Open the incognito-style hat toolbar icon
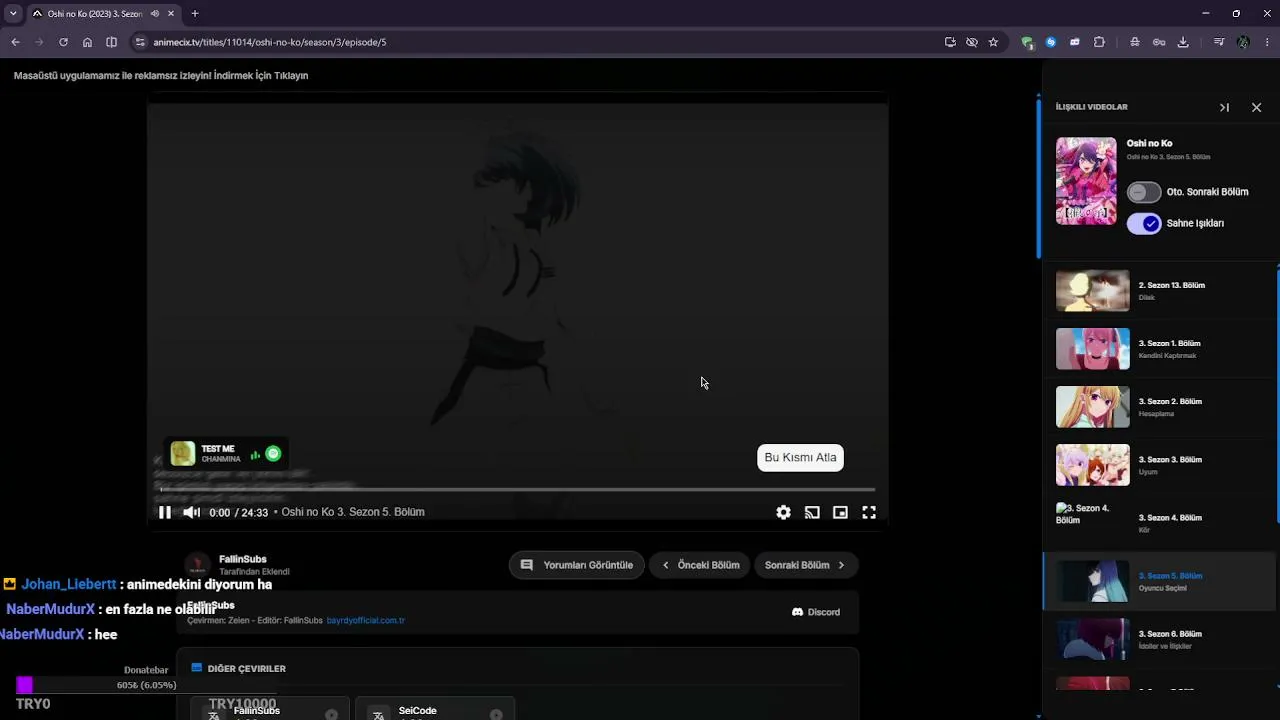This screenshot has width=1280, height=720. point(1134,42)
